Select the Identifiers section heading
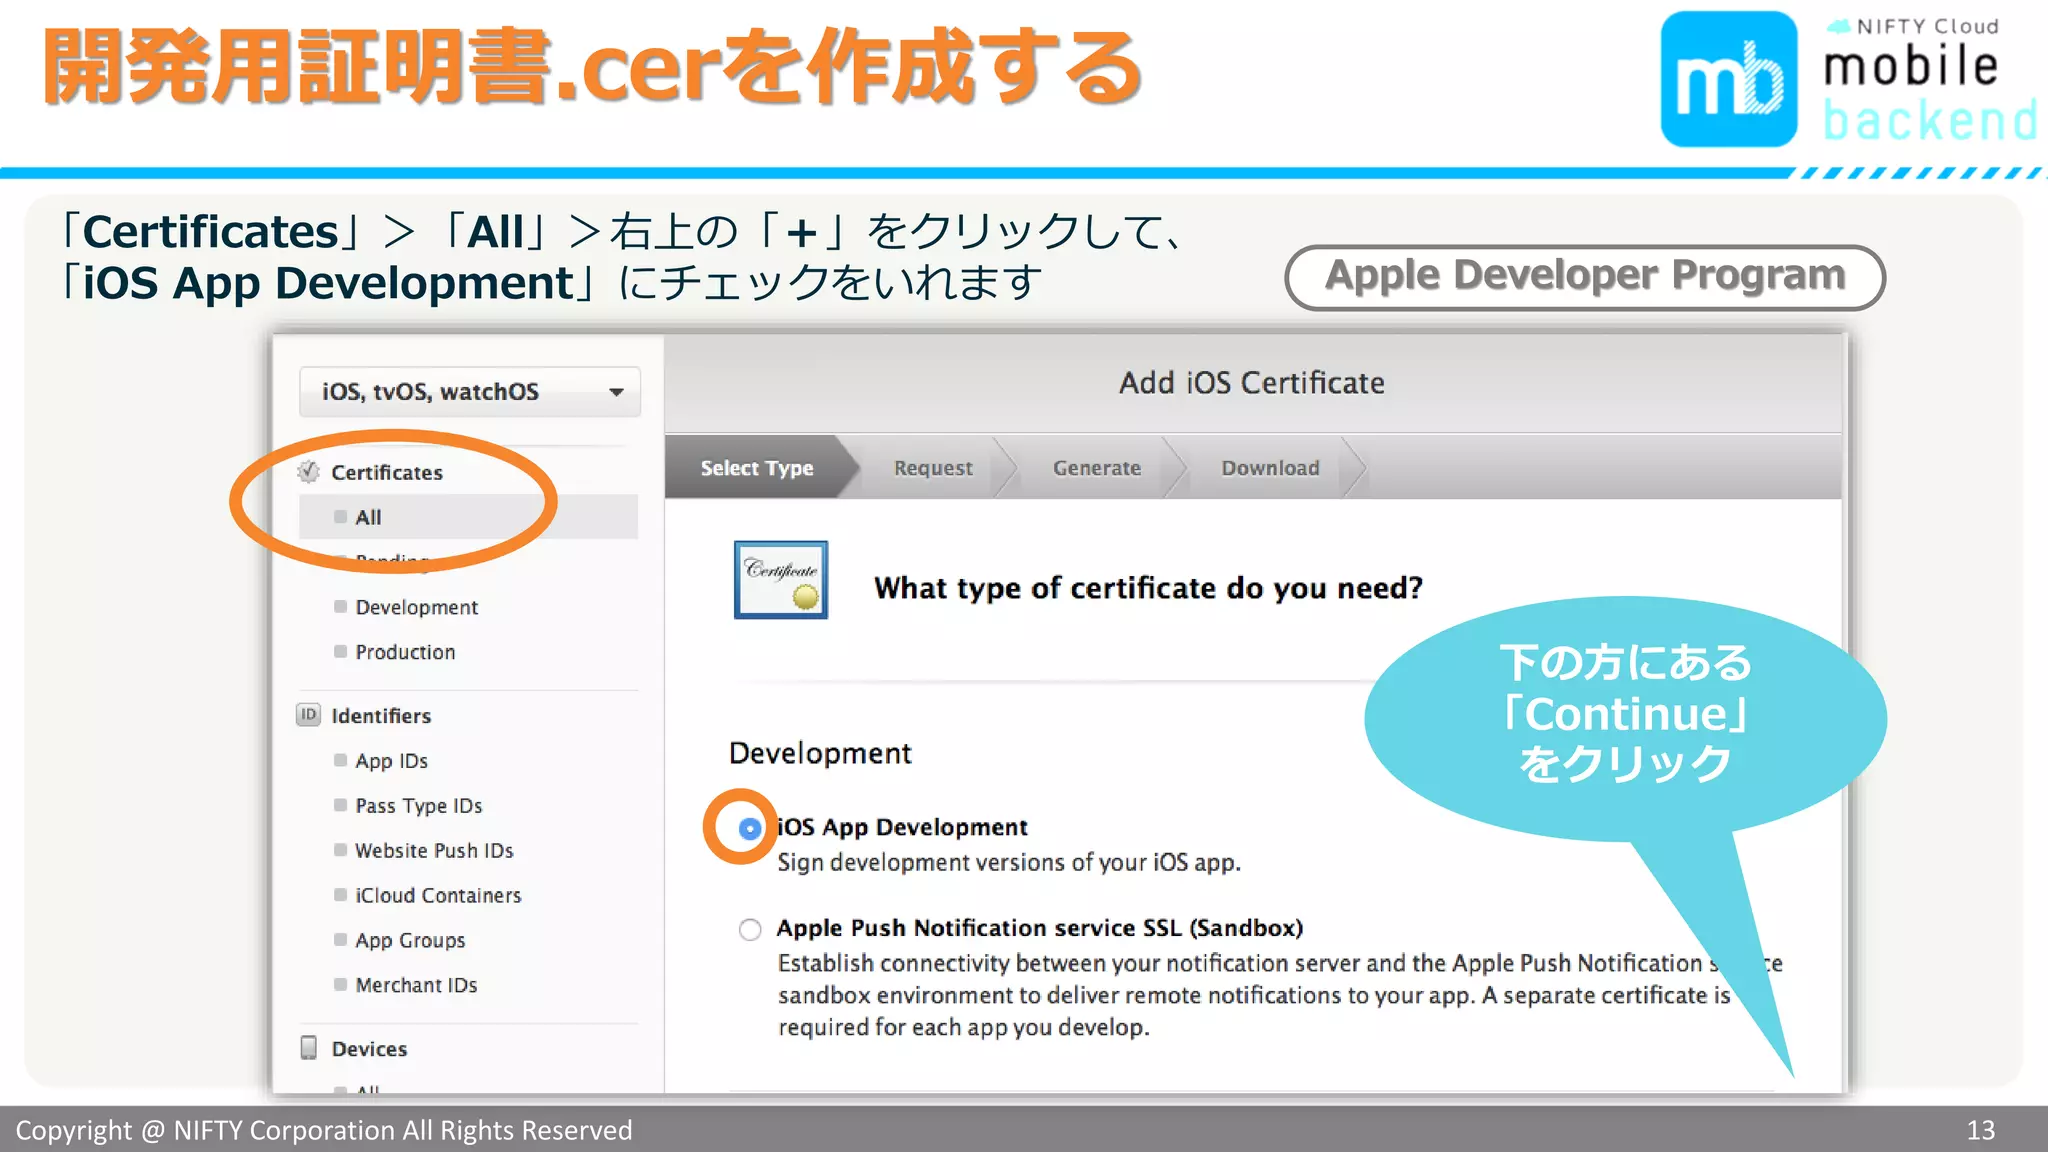Image resolution: width=2048 pixels, height=1152 pixels. pyautogui.click(x=381, y=716)
